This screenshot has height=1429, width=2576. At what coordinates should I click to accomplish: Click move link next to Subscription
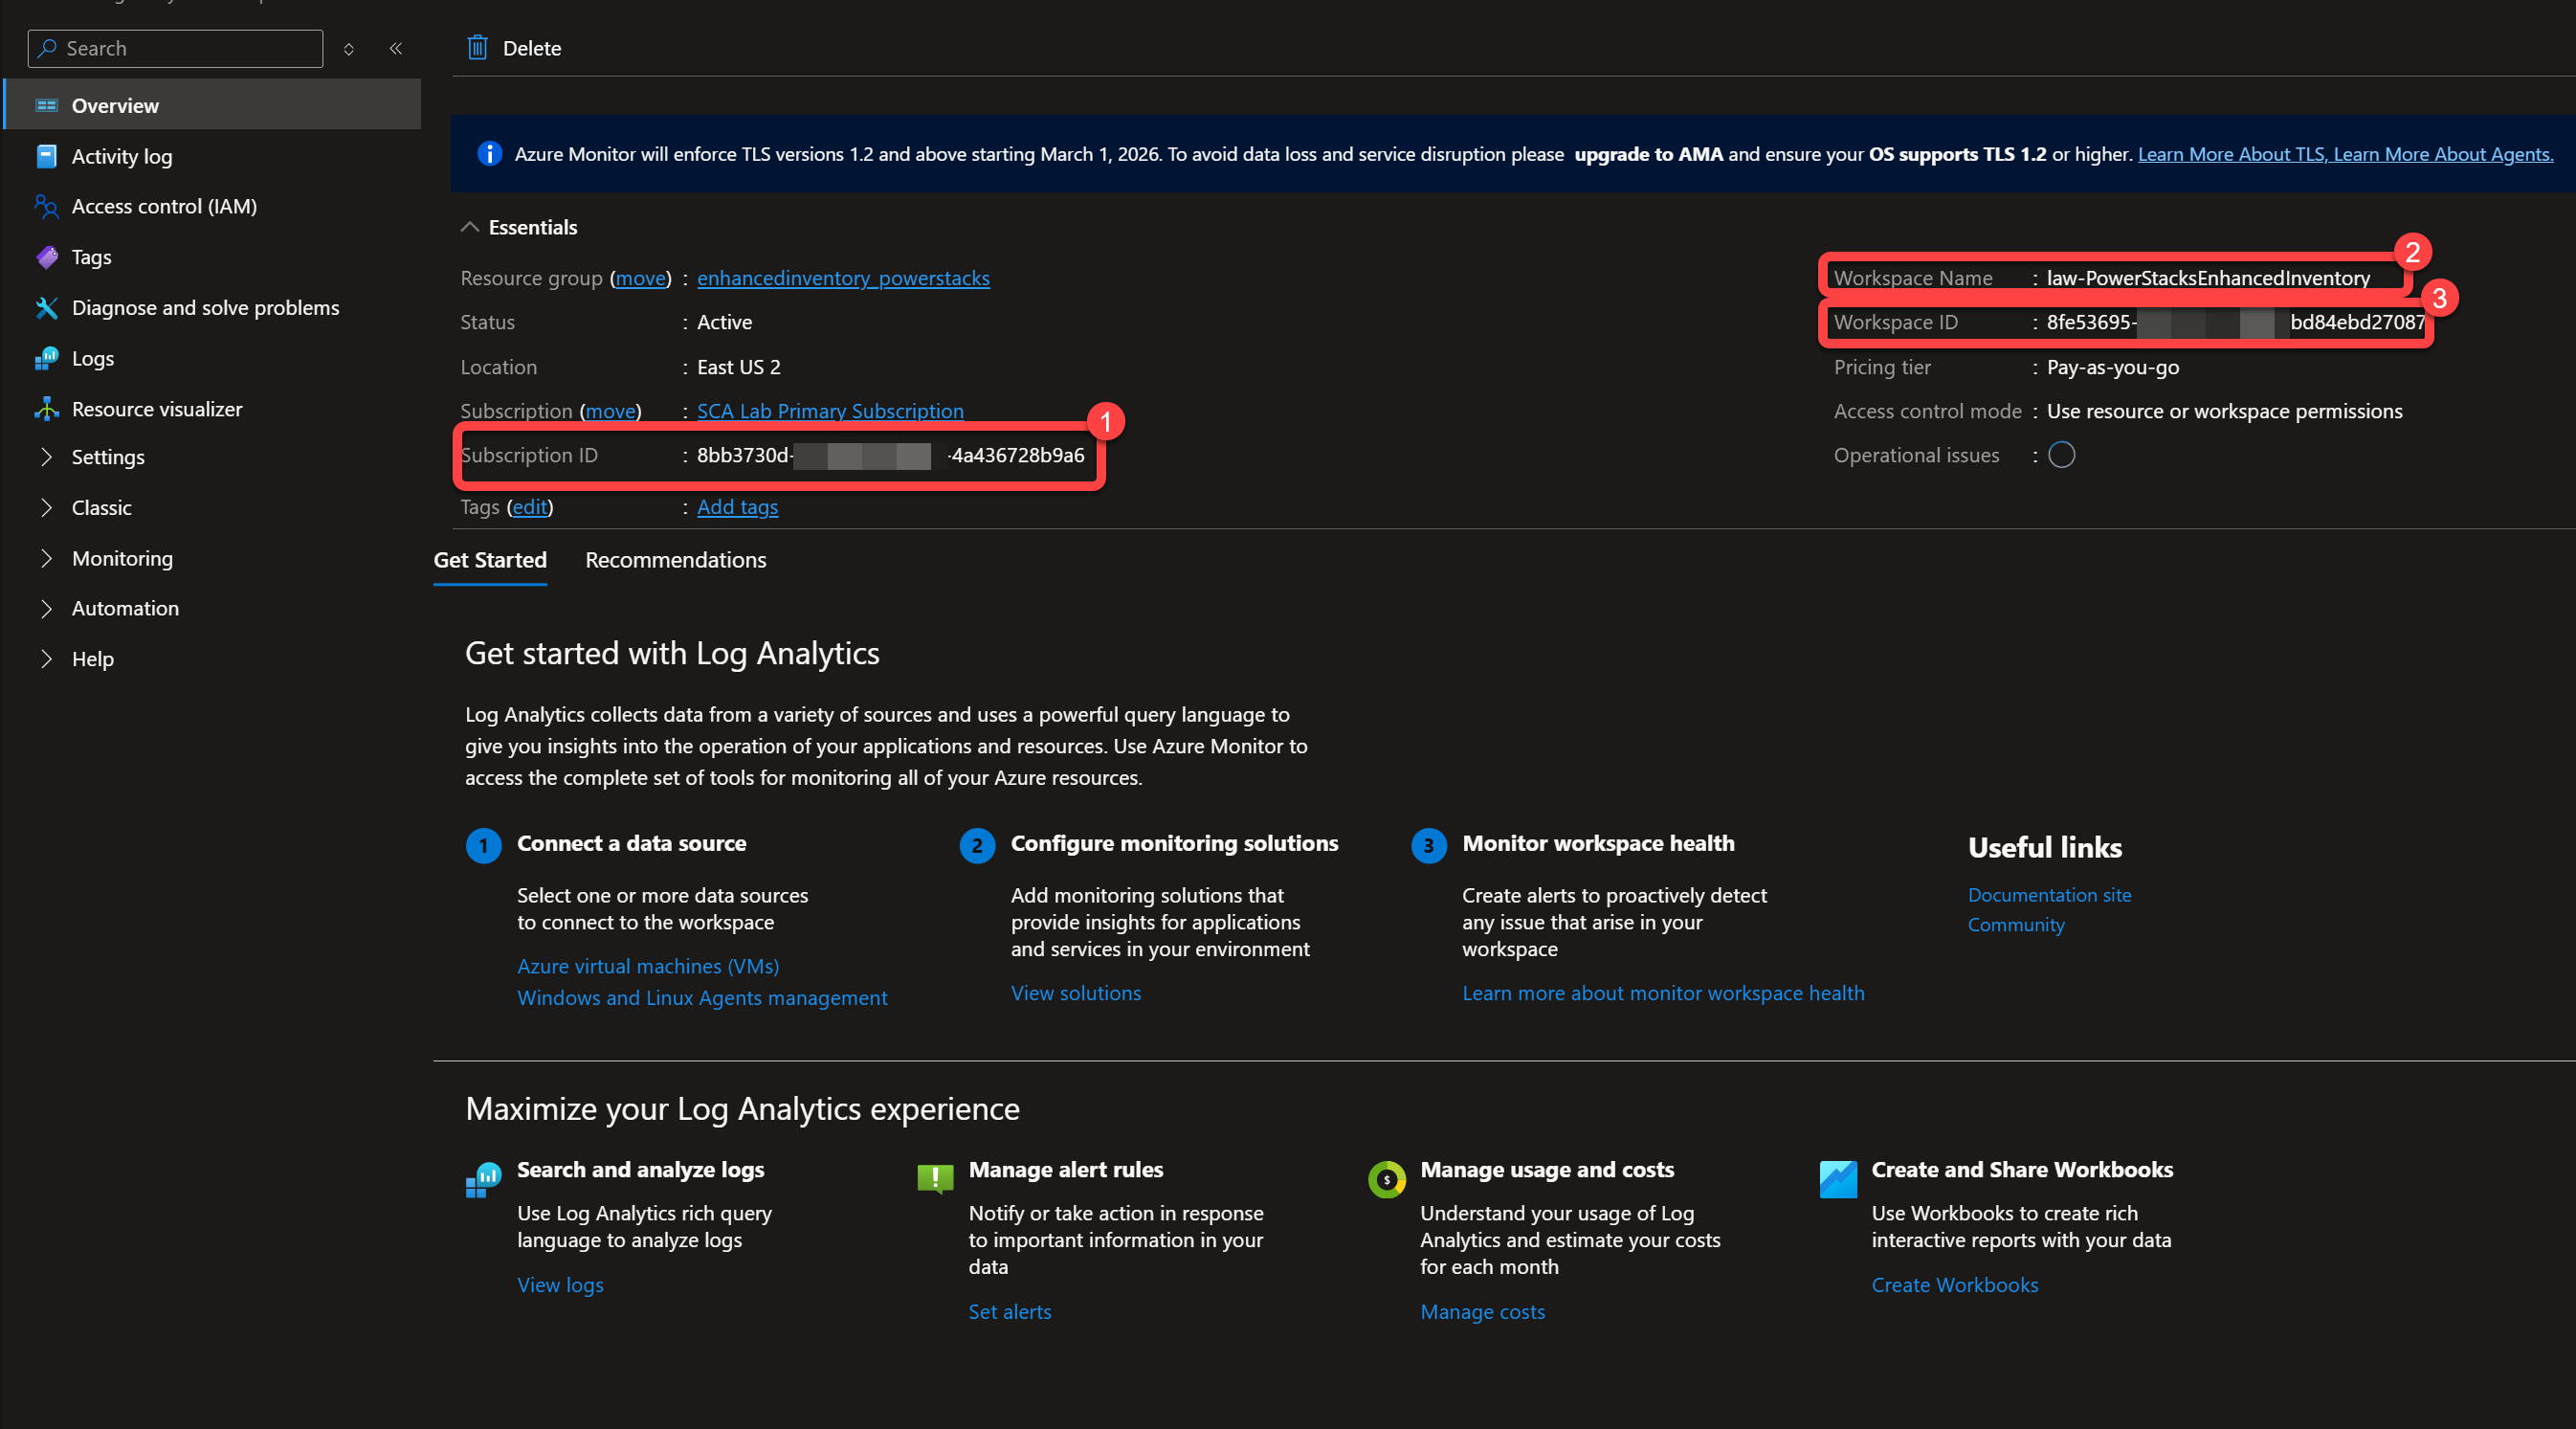point(610,411)
